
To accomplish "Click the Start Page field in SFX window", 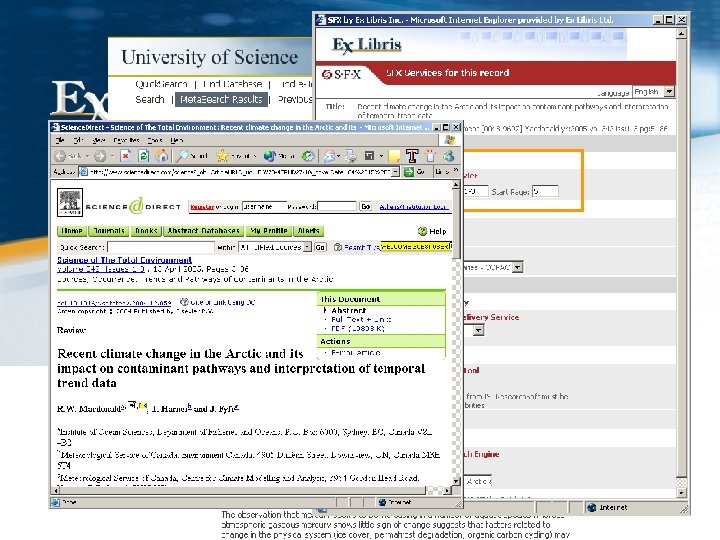I will [545, 191].
